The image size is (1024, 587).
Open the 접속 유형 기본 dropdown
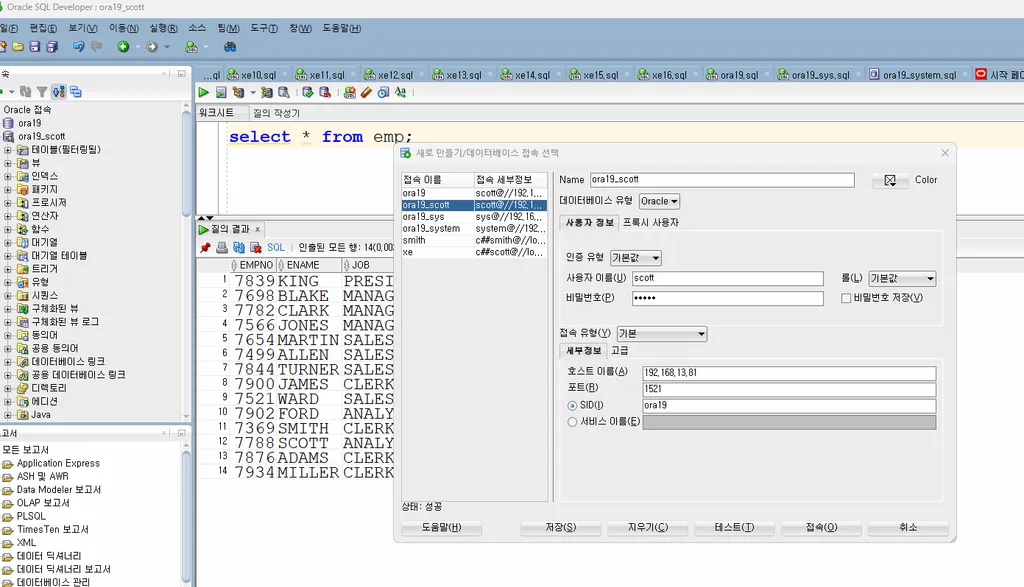click(662, 334)
